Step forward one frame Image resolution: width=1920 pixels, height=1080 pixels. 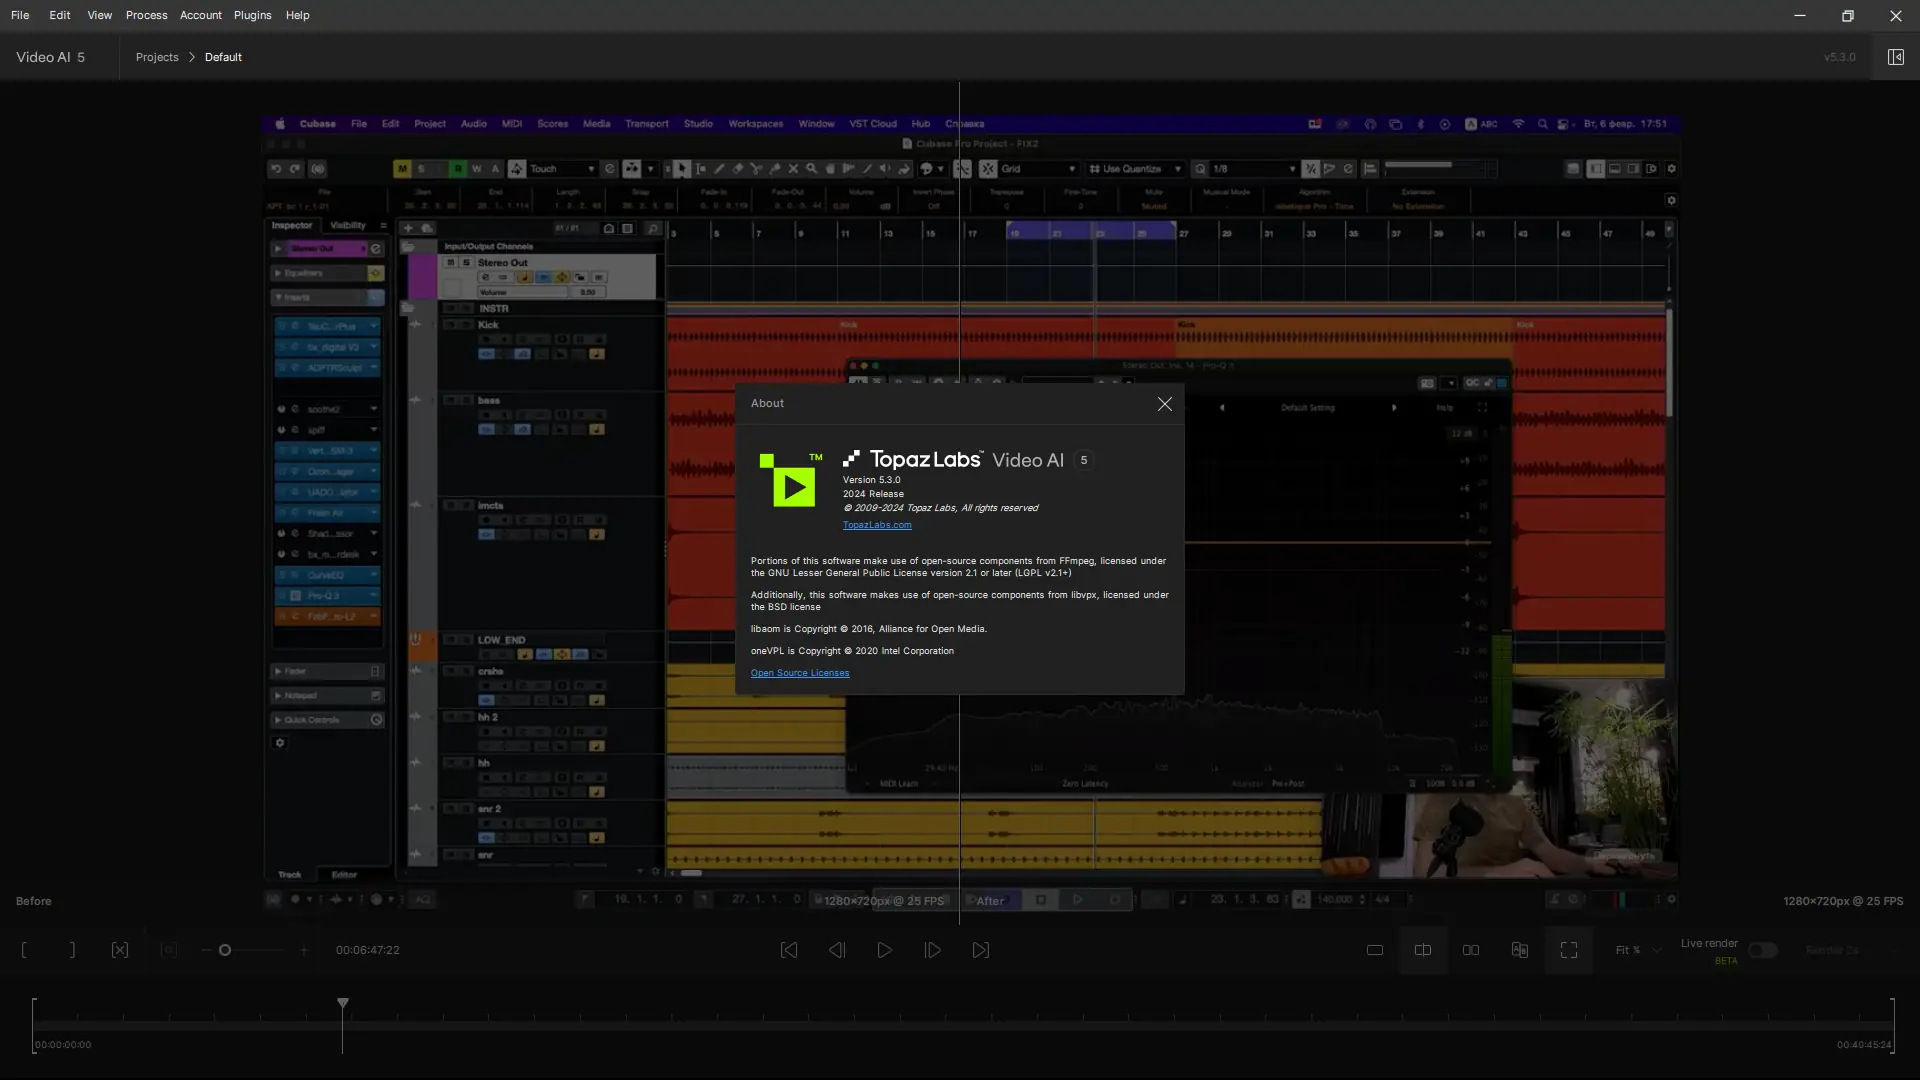[933, 950]
